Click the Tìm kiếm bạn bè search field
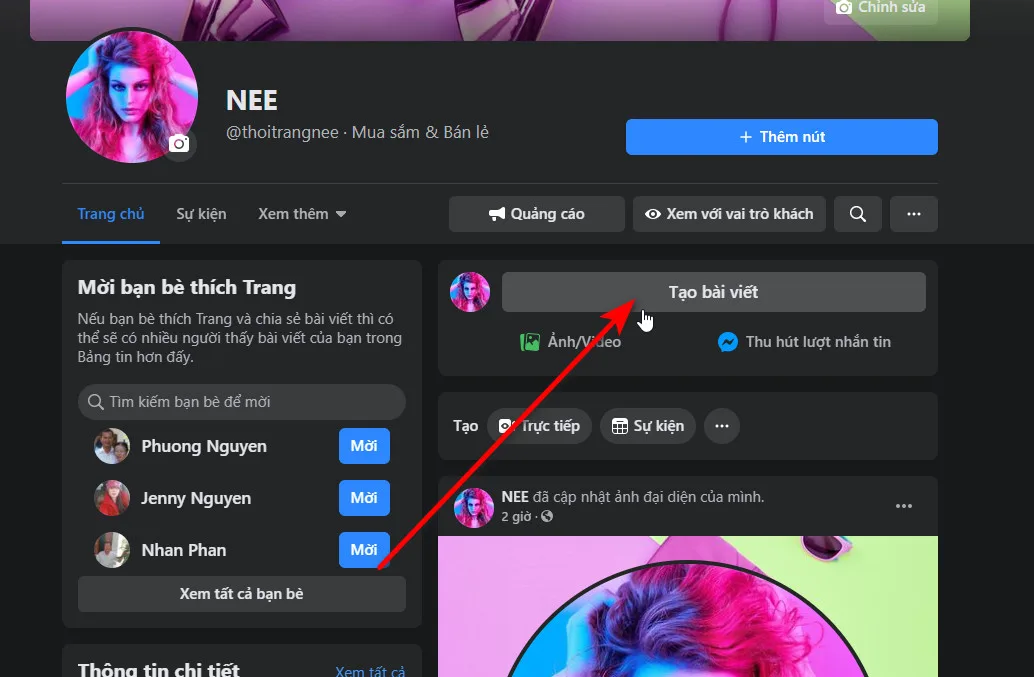1034x677 pixels. 241,402
